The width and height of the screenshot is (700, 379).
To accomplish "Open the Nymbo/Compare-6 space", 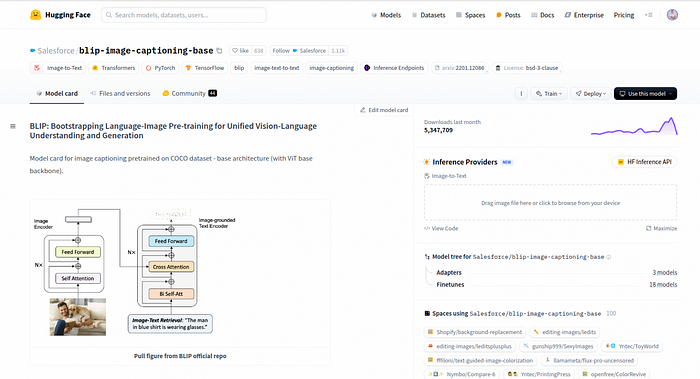I will [x=462, y=374].
